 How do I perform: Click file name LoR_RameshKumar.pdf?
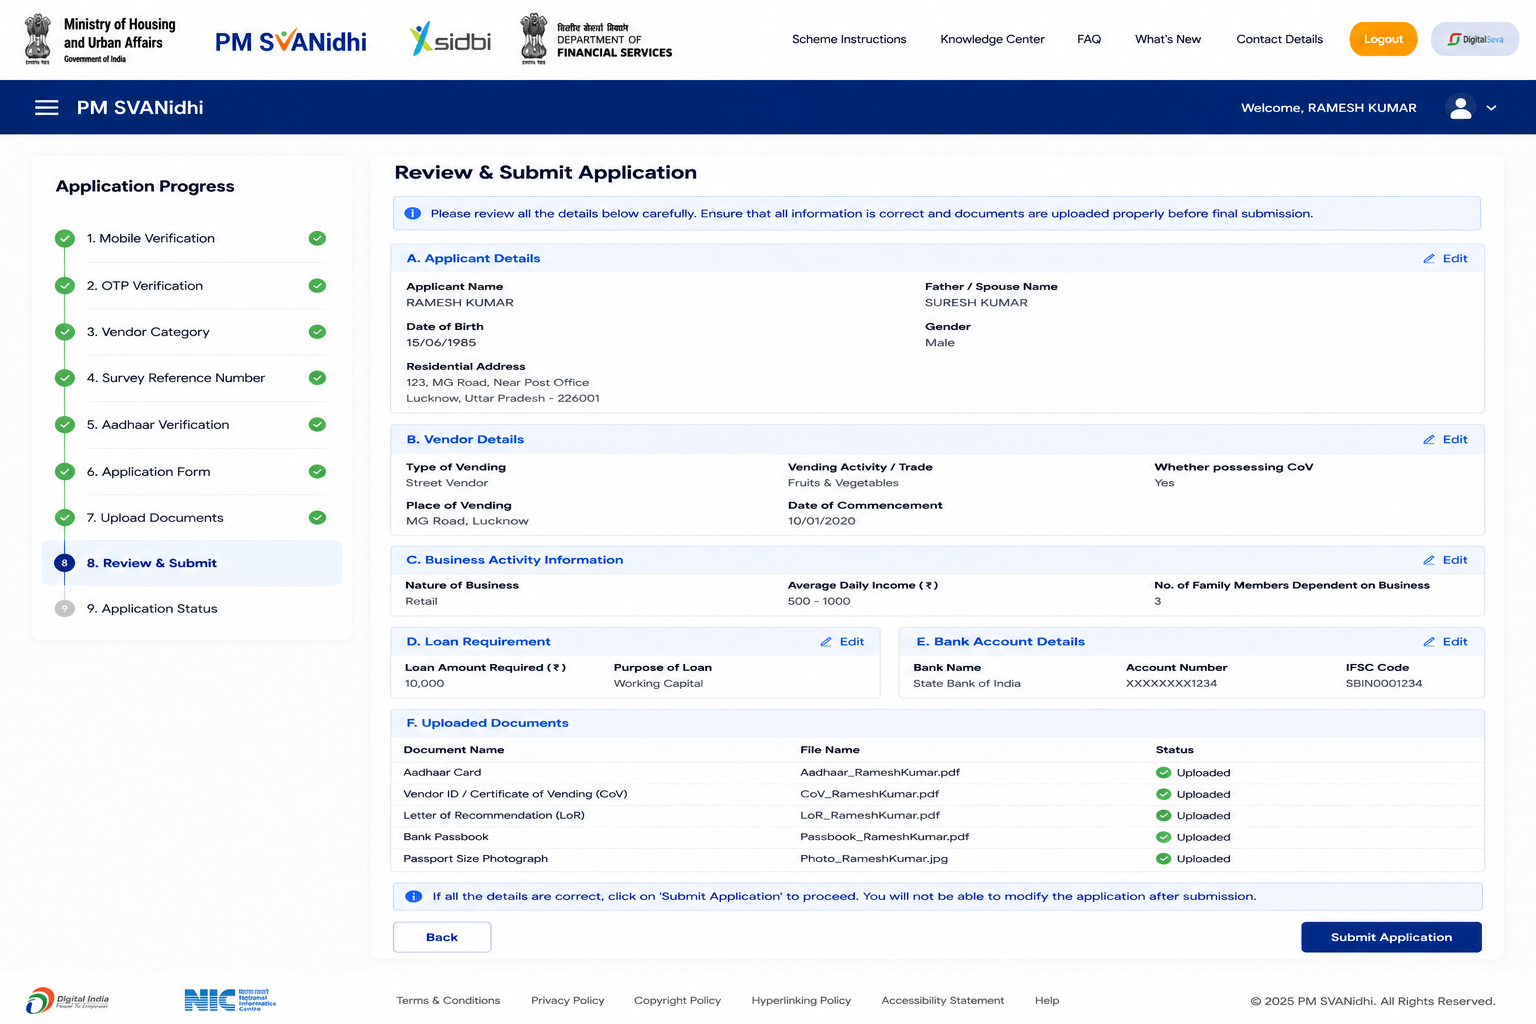(870, 816)
